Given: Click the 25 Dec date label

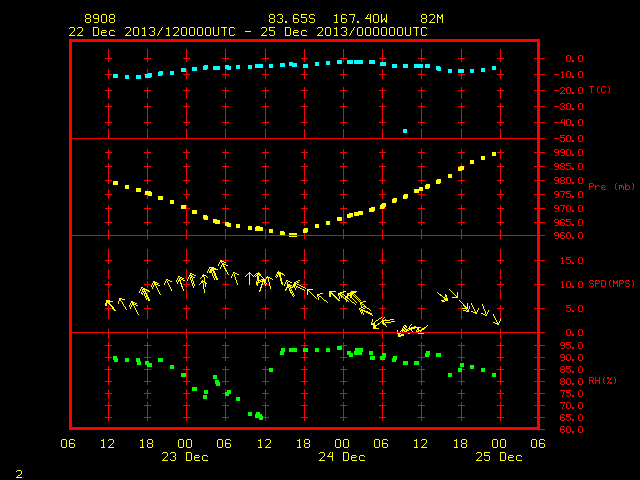Looking at the screenshot, I should (x=499, y=457).
